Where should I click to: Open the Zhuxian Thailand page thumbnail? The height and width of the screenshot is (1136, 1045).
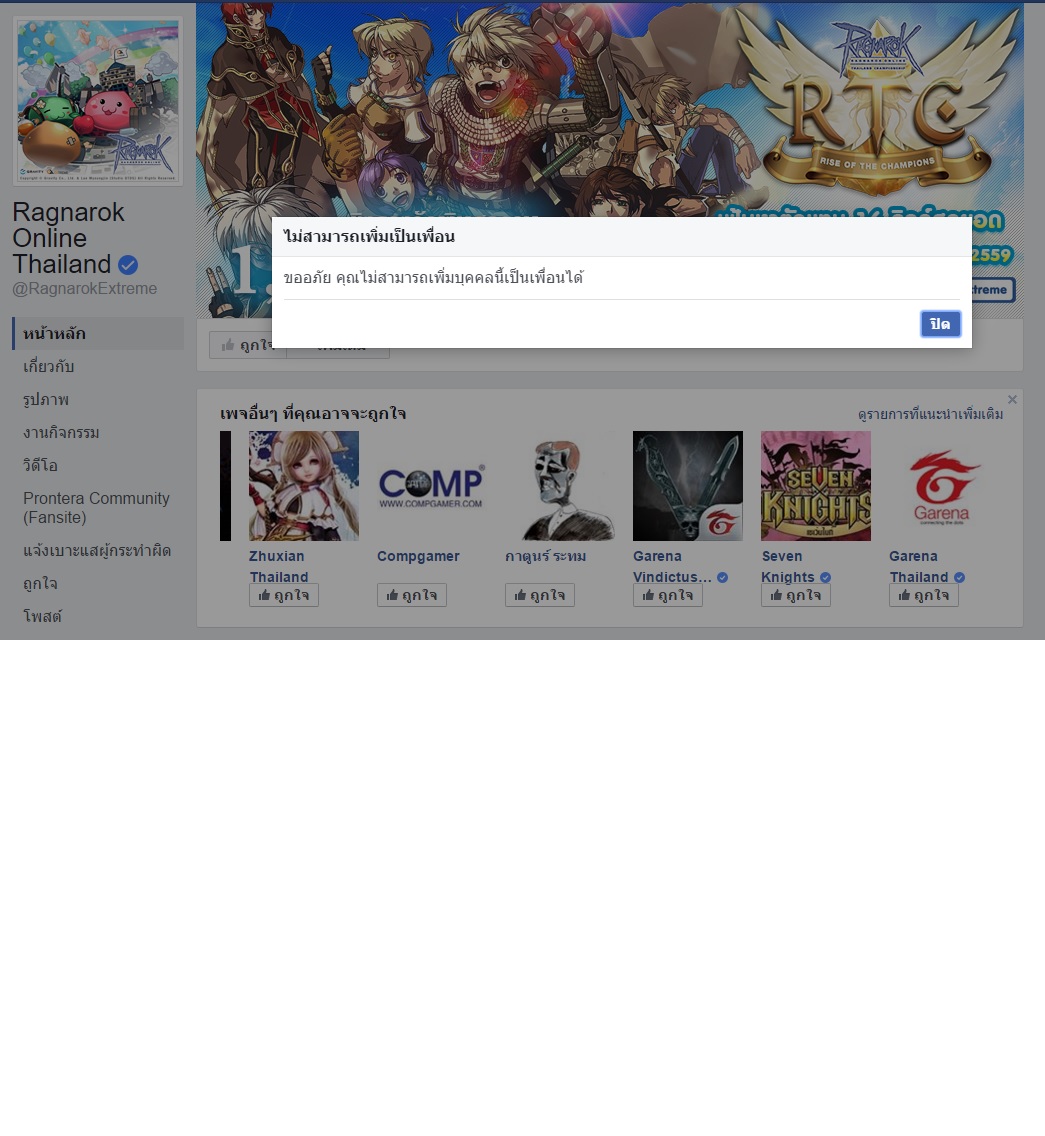[304, 485]
